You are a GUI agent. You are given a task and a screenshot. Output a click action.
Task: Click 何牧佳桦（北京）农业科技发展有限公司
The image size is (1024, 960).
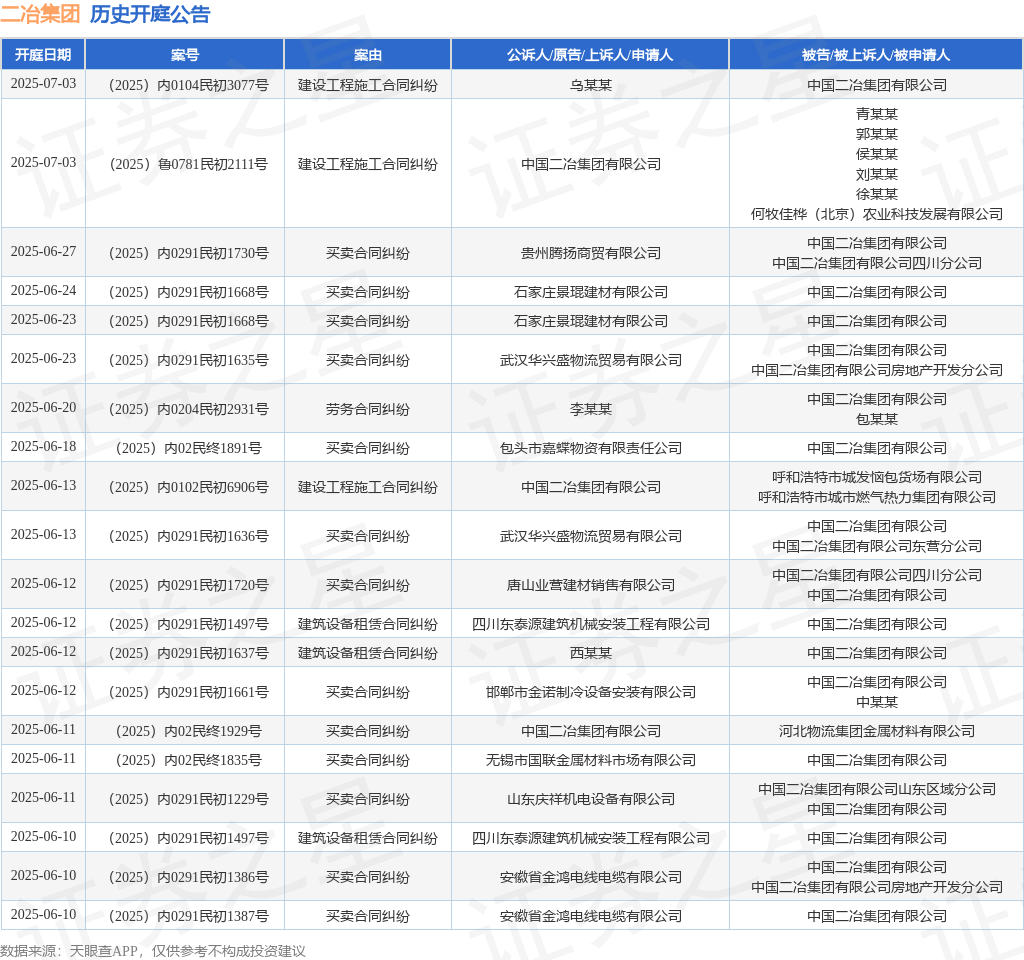pyautogui.click(x=876, y=214)
